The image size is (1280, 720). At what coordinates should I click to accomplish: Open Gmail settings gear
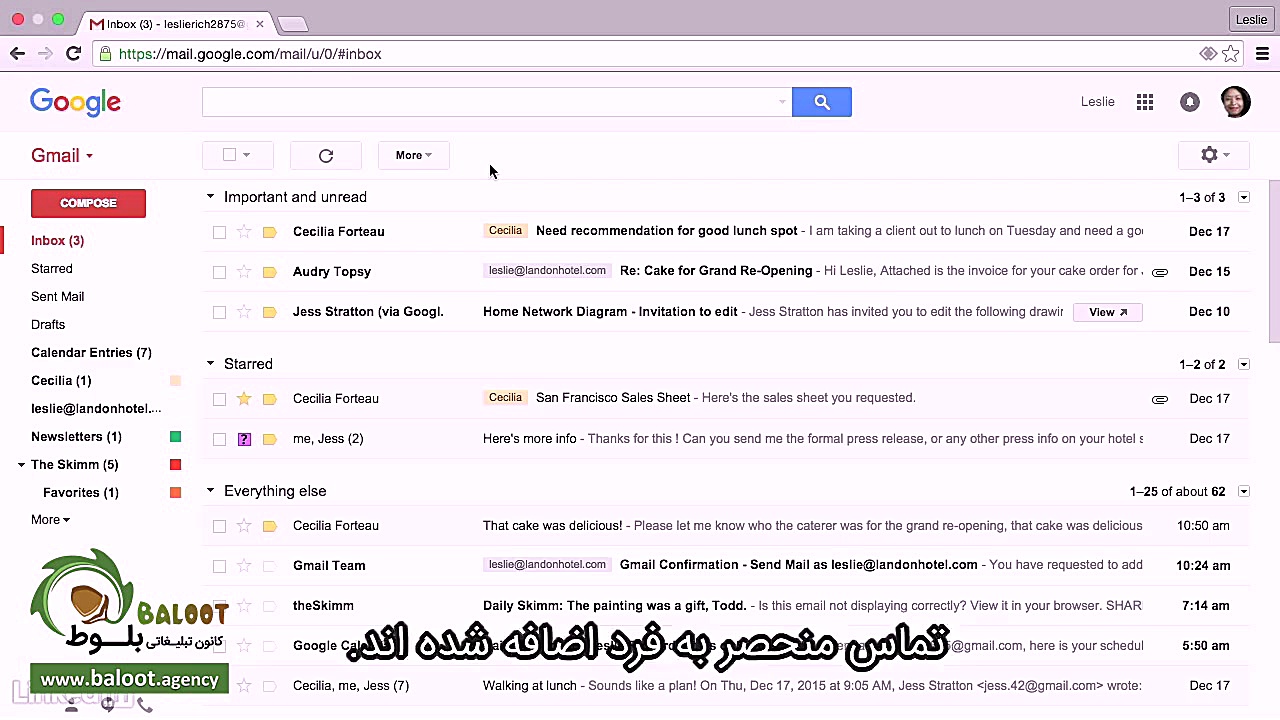tap(1209, 155)
